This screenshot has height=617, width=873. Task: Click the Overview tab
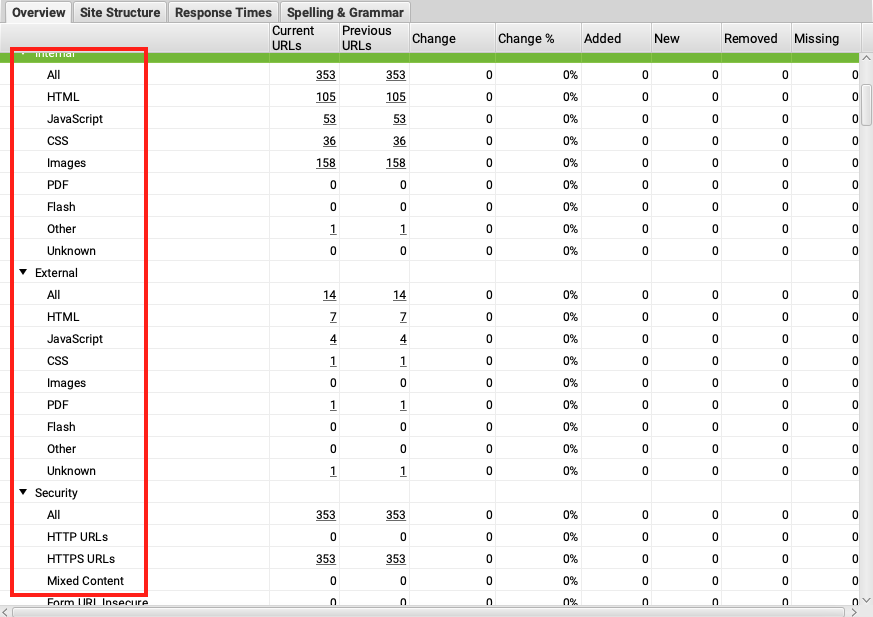tap(39, 13)
